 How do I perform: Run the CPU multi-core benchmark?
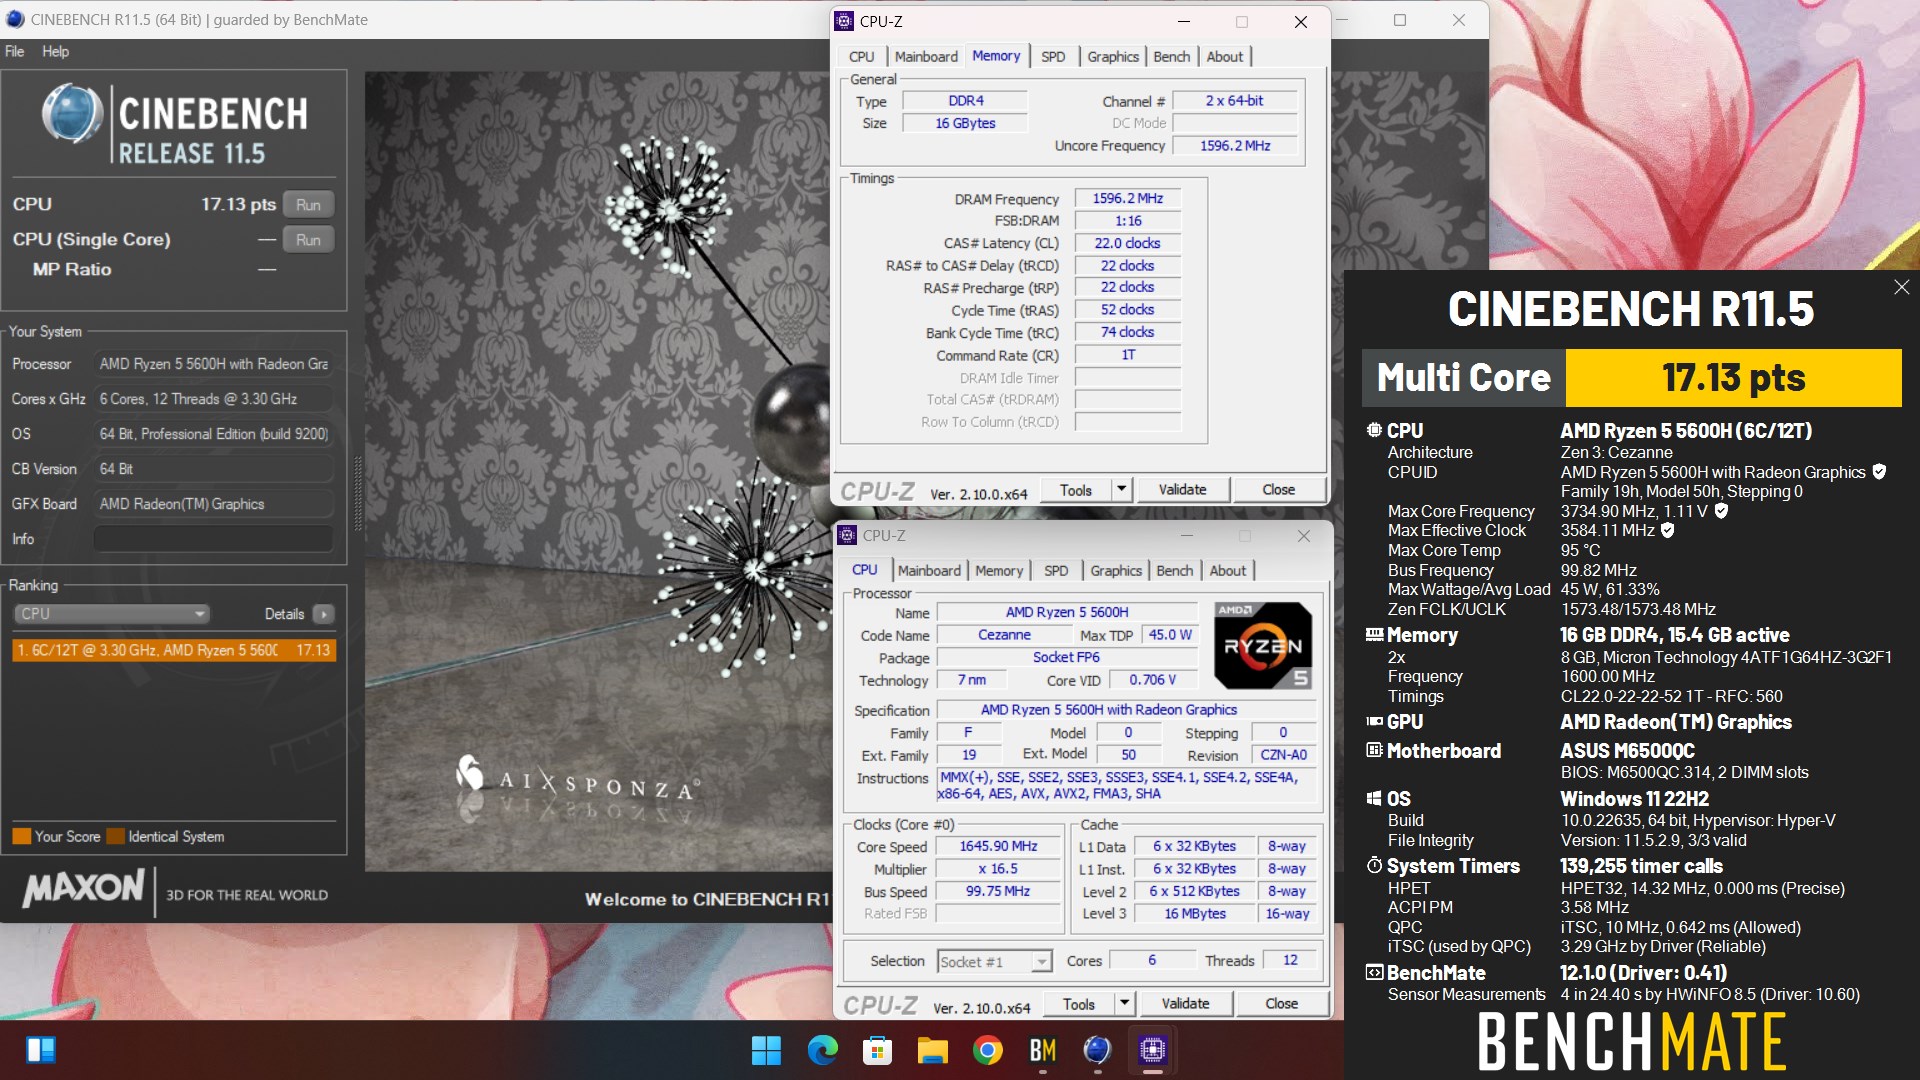[x=308, y=204]
